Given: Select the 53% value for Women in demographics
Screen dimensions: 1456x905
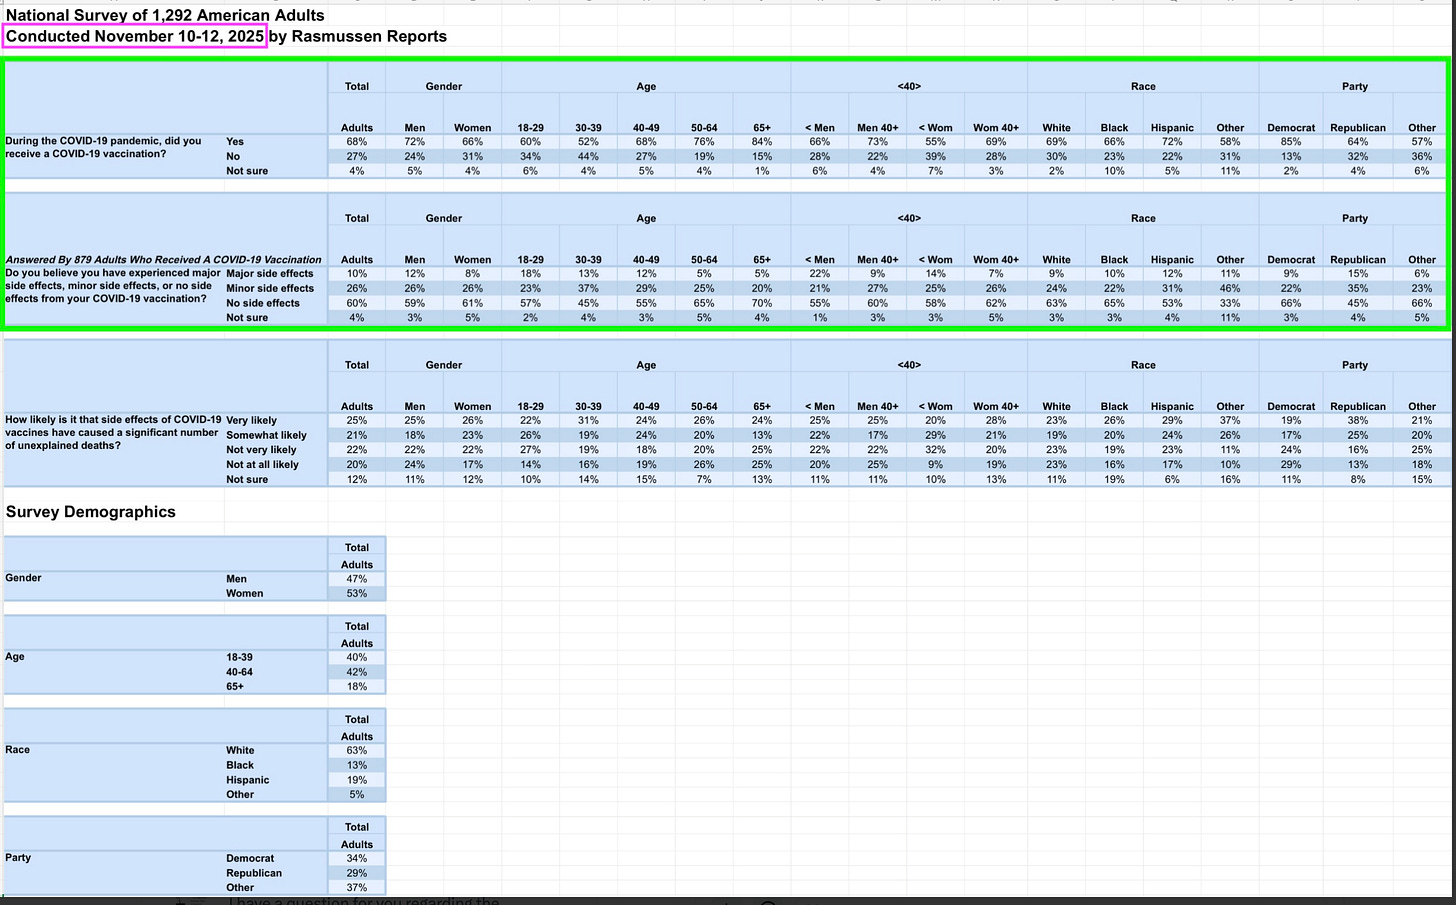Looking at the screenshot, I should [357, 594].
